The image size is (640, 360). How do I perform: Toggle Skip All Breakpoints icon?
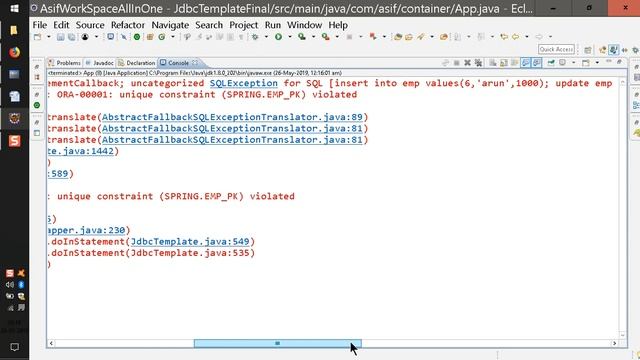coord(124,37)
